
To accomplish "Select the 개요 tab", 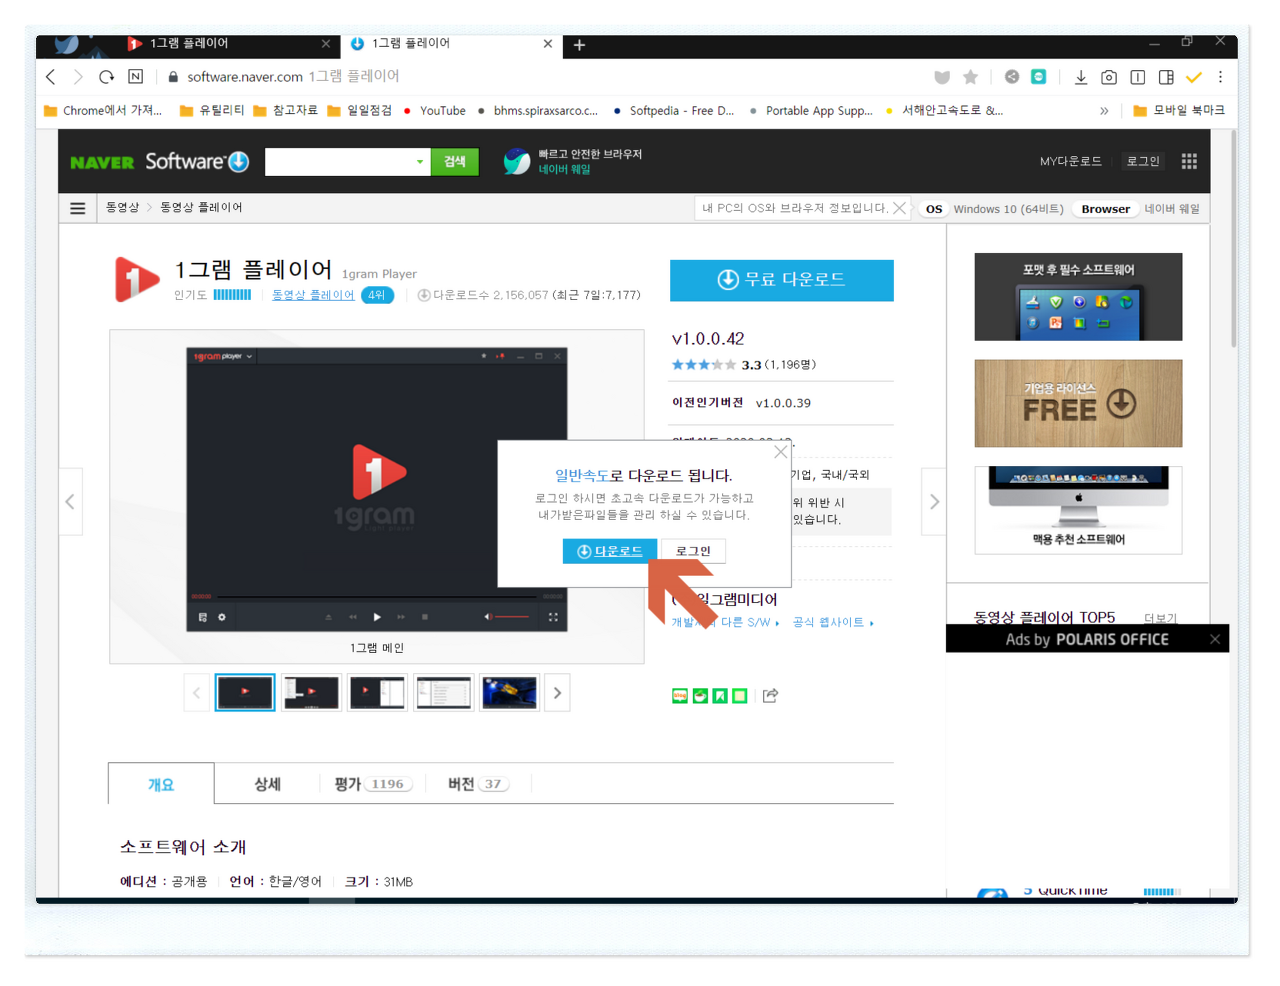I will 161,784.
